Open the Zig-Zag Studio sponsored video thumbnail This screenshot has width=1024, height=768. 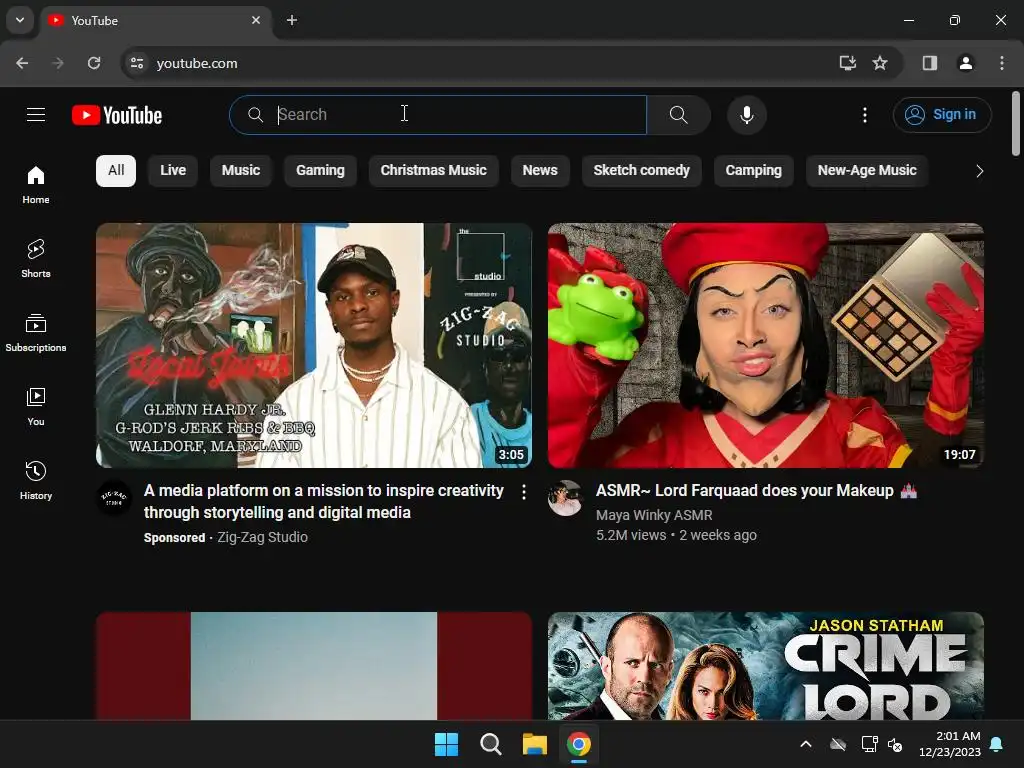(314, 345)
